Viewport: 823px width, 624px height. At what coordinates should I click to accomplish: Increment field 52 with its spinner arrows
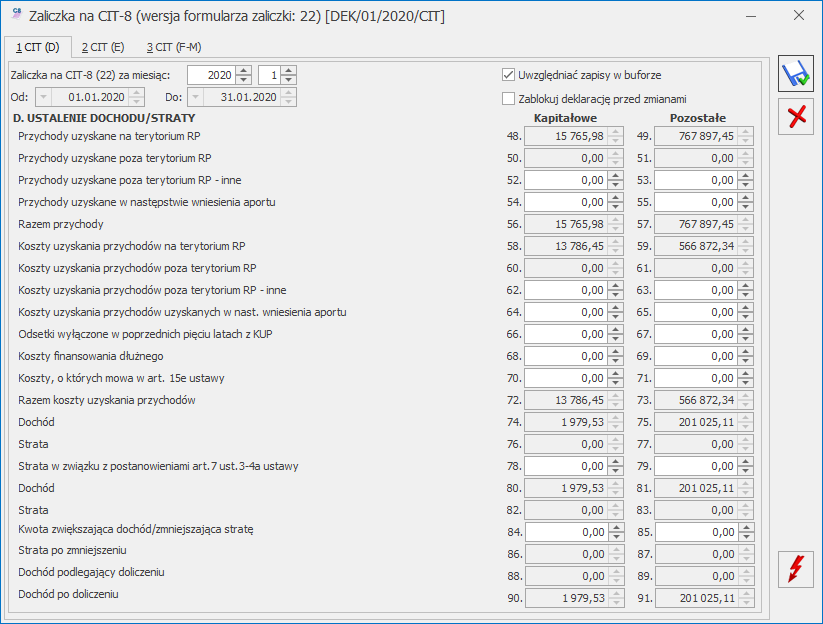click(616, 175)
